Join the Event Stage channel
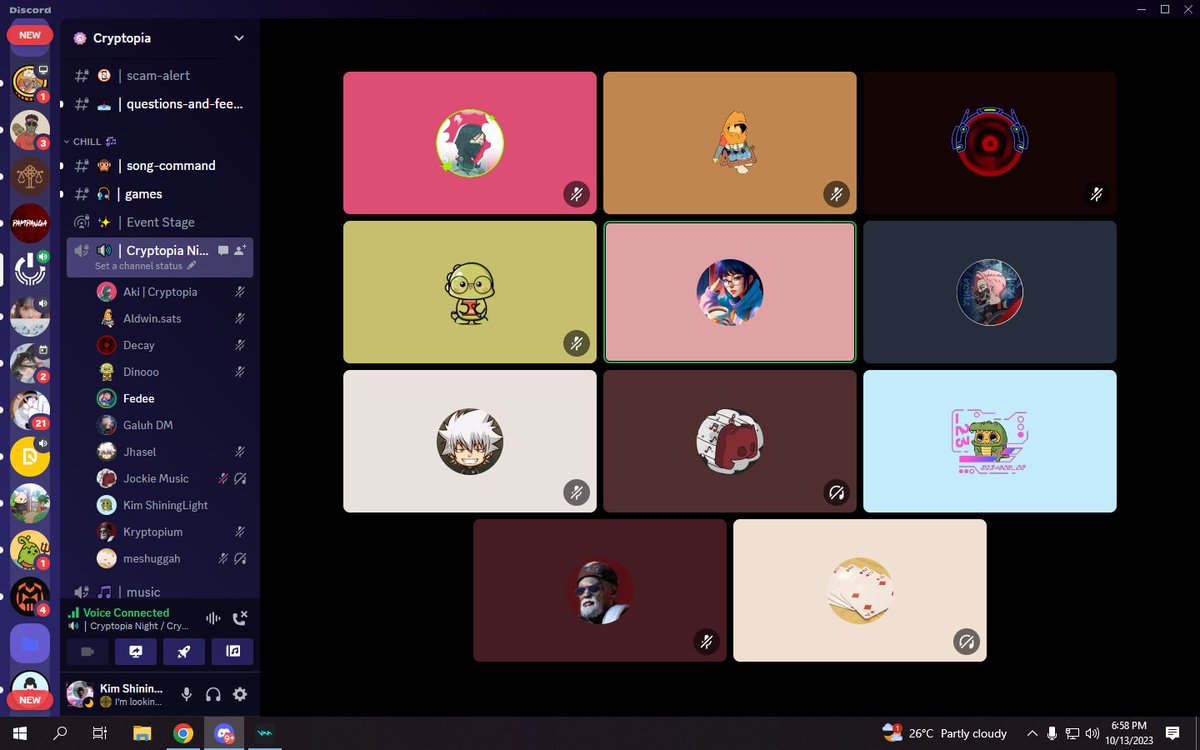The image size is (1200, 750). click(x=160, y=222)
